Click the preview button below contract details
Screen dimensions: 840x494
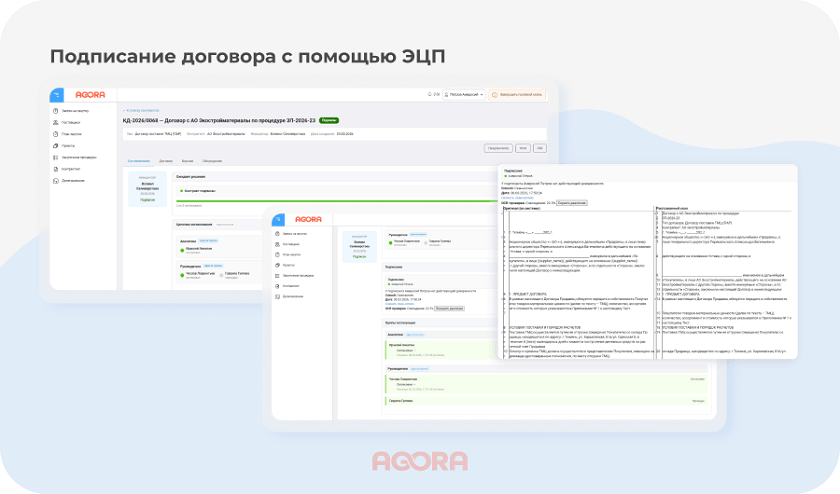(x=498, y=148)
